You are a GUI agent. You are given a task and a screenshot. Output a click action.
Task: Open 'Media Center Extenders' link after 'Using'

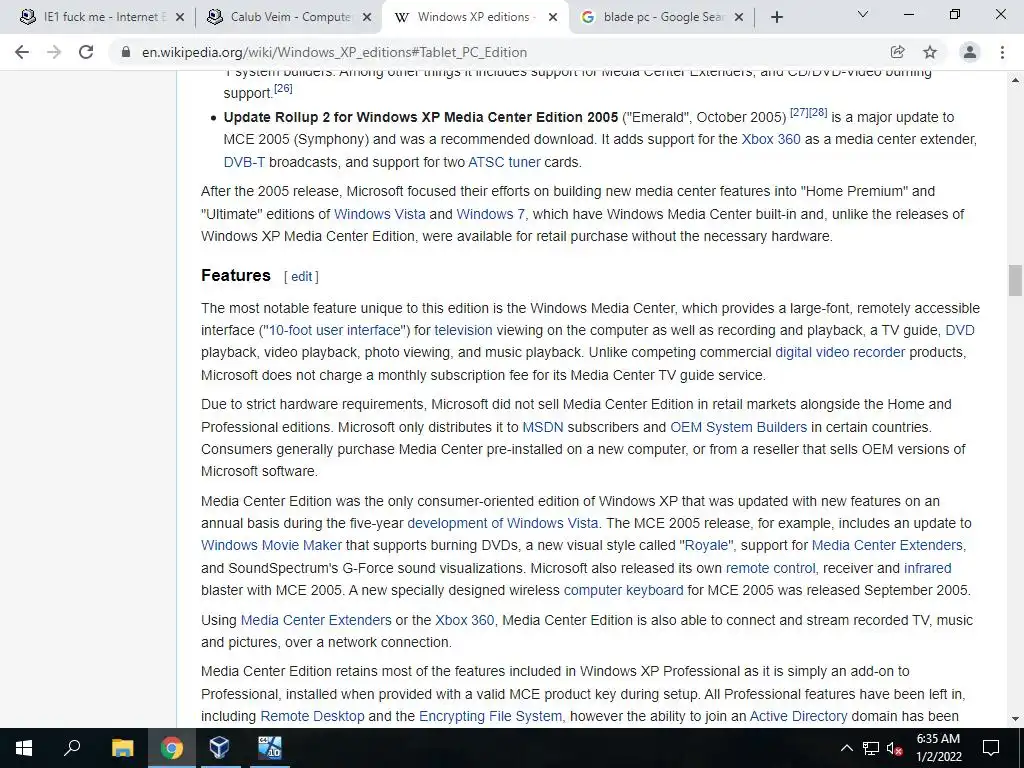point(316,620)
